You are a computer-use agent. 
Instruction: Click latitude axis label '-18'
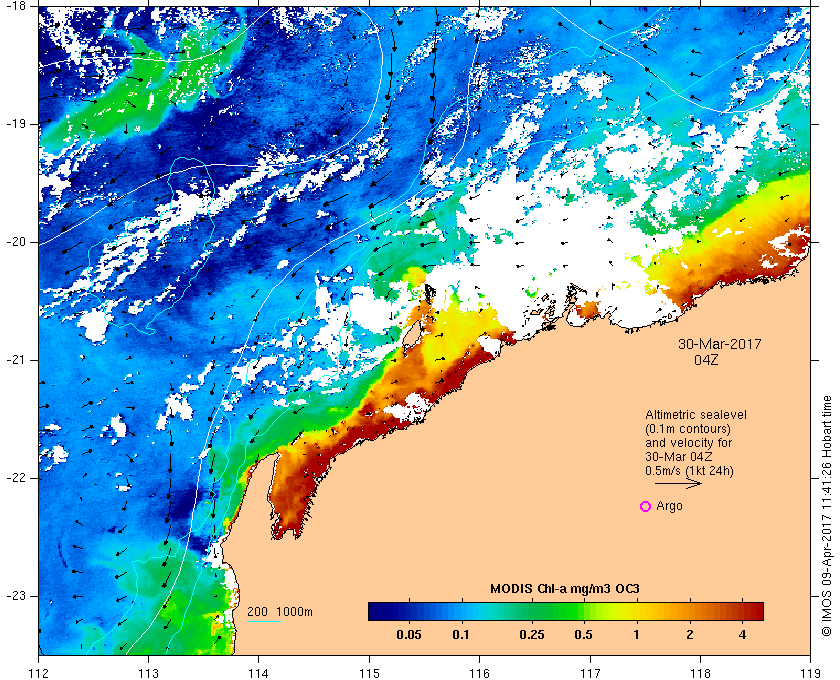tap(16, 5)
